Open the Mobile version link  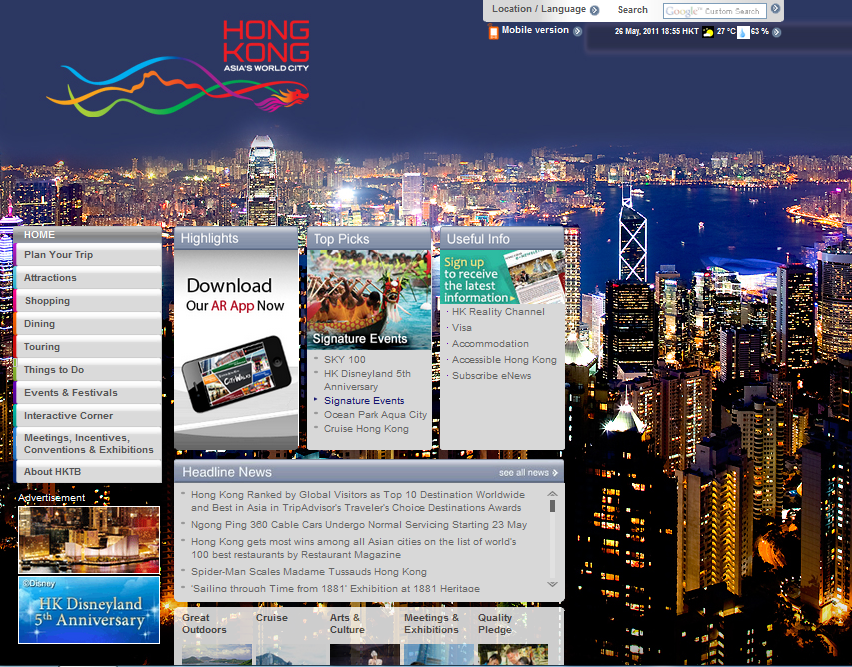pos(535,30)
